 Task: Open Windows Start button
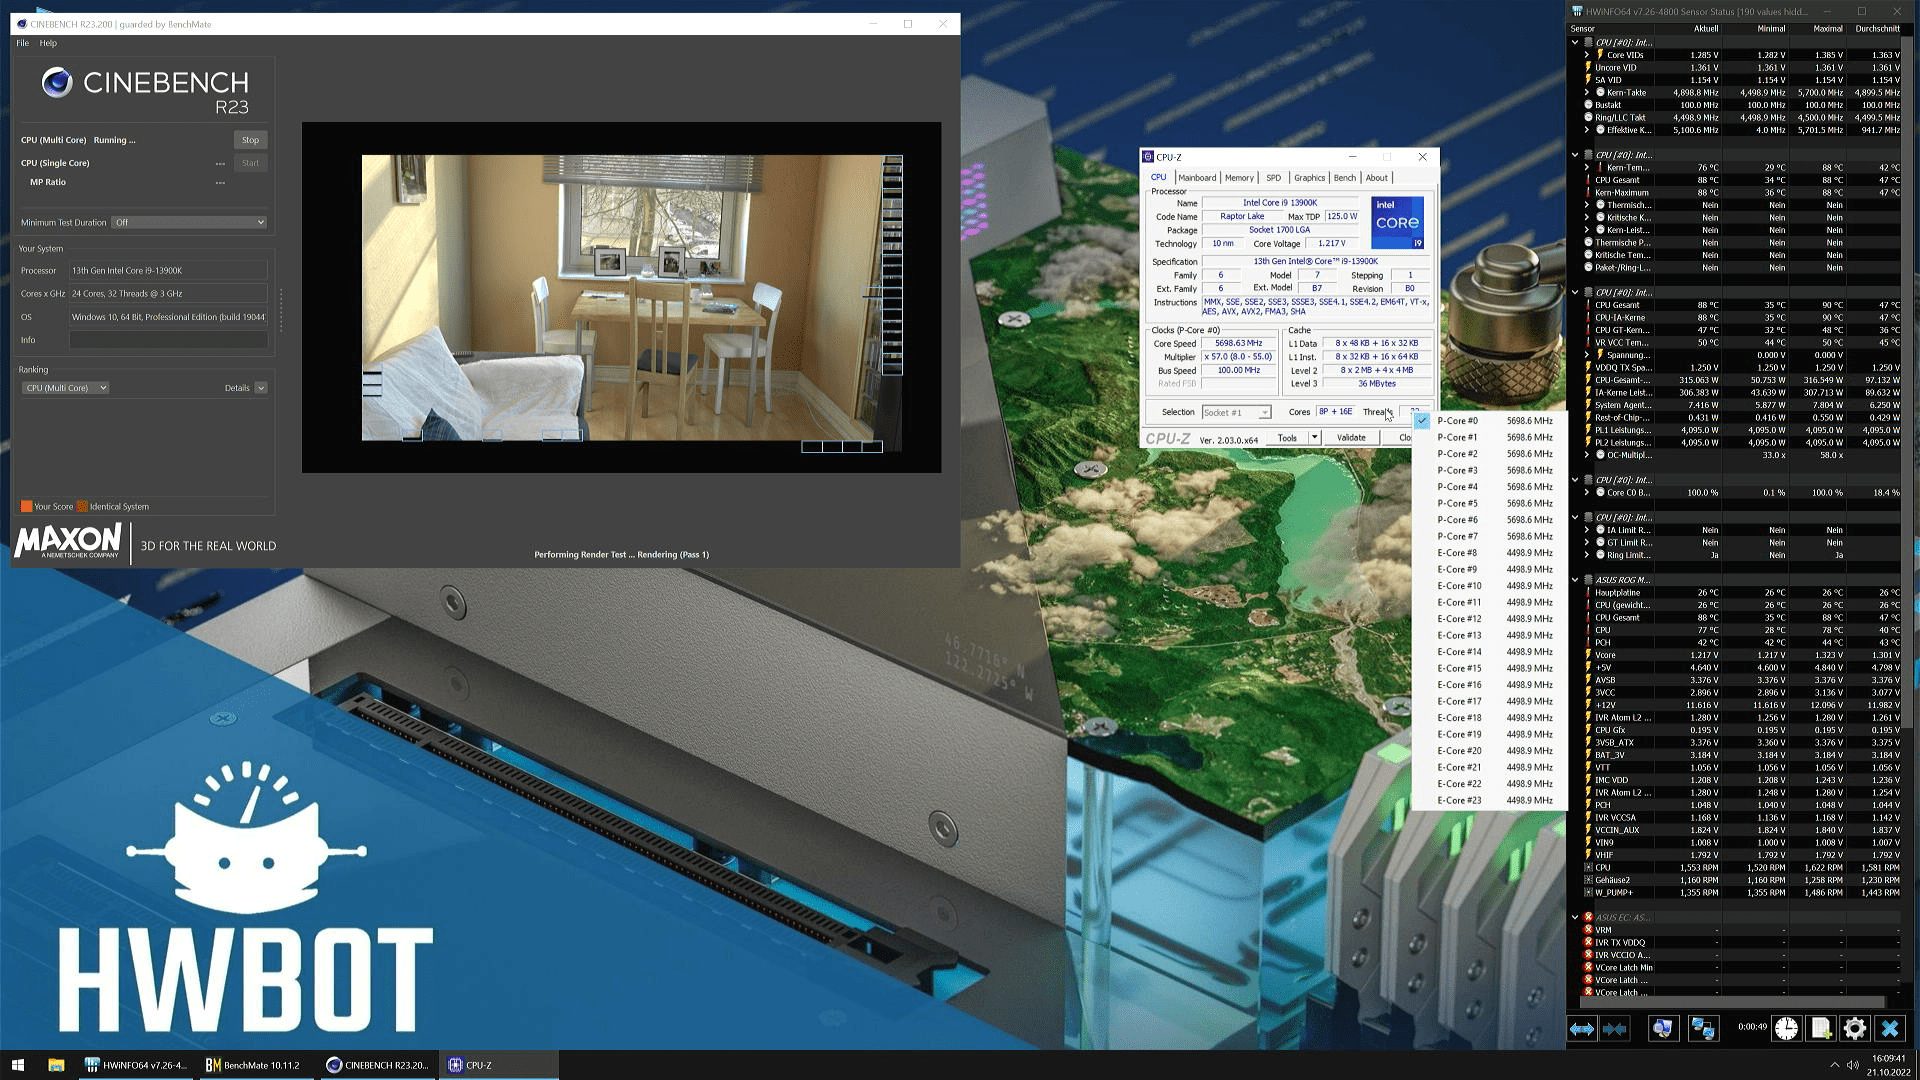pos(17,1065)
